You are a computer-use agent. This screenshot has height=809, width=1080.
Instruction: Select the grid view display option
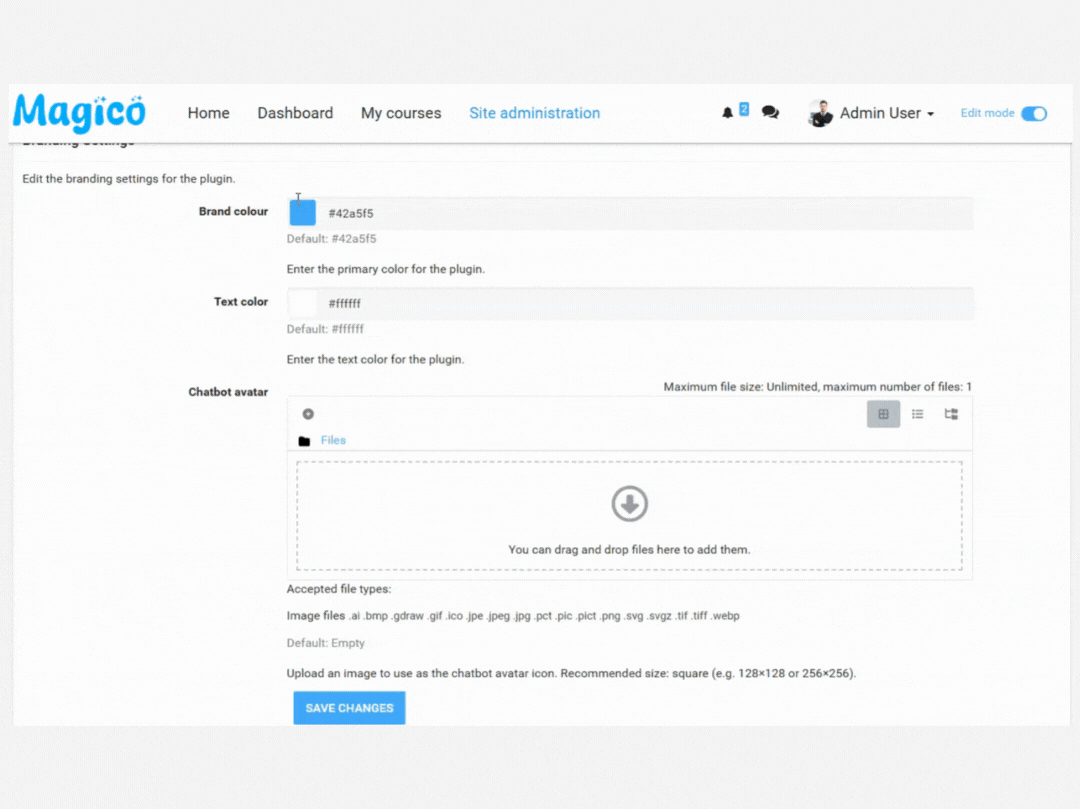[x=883, y=413]
